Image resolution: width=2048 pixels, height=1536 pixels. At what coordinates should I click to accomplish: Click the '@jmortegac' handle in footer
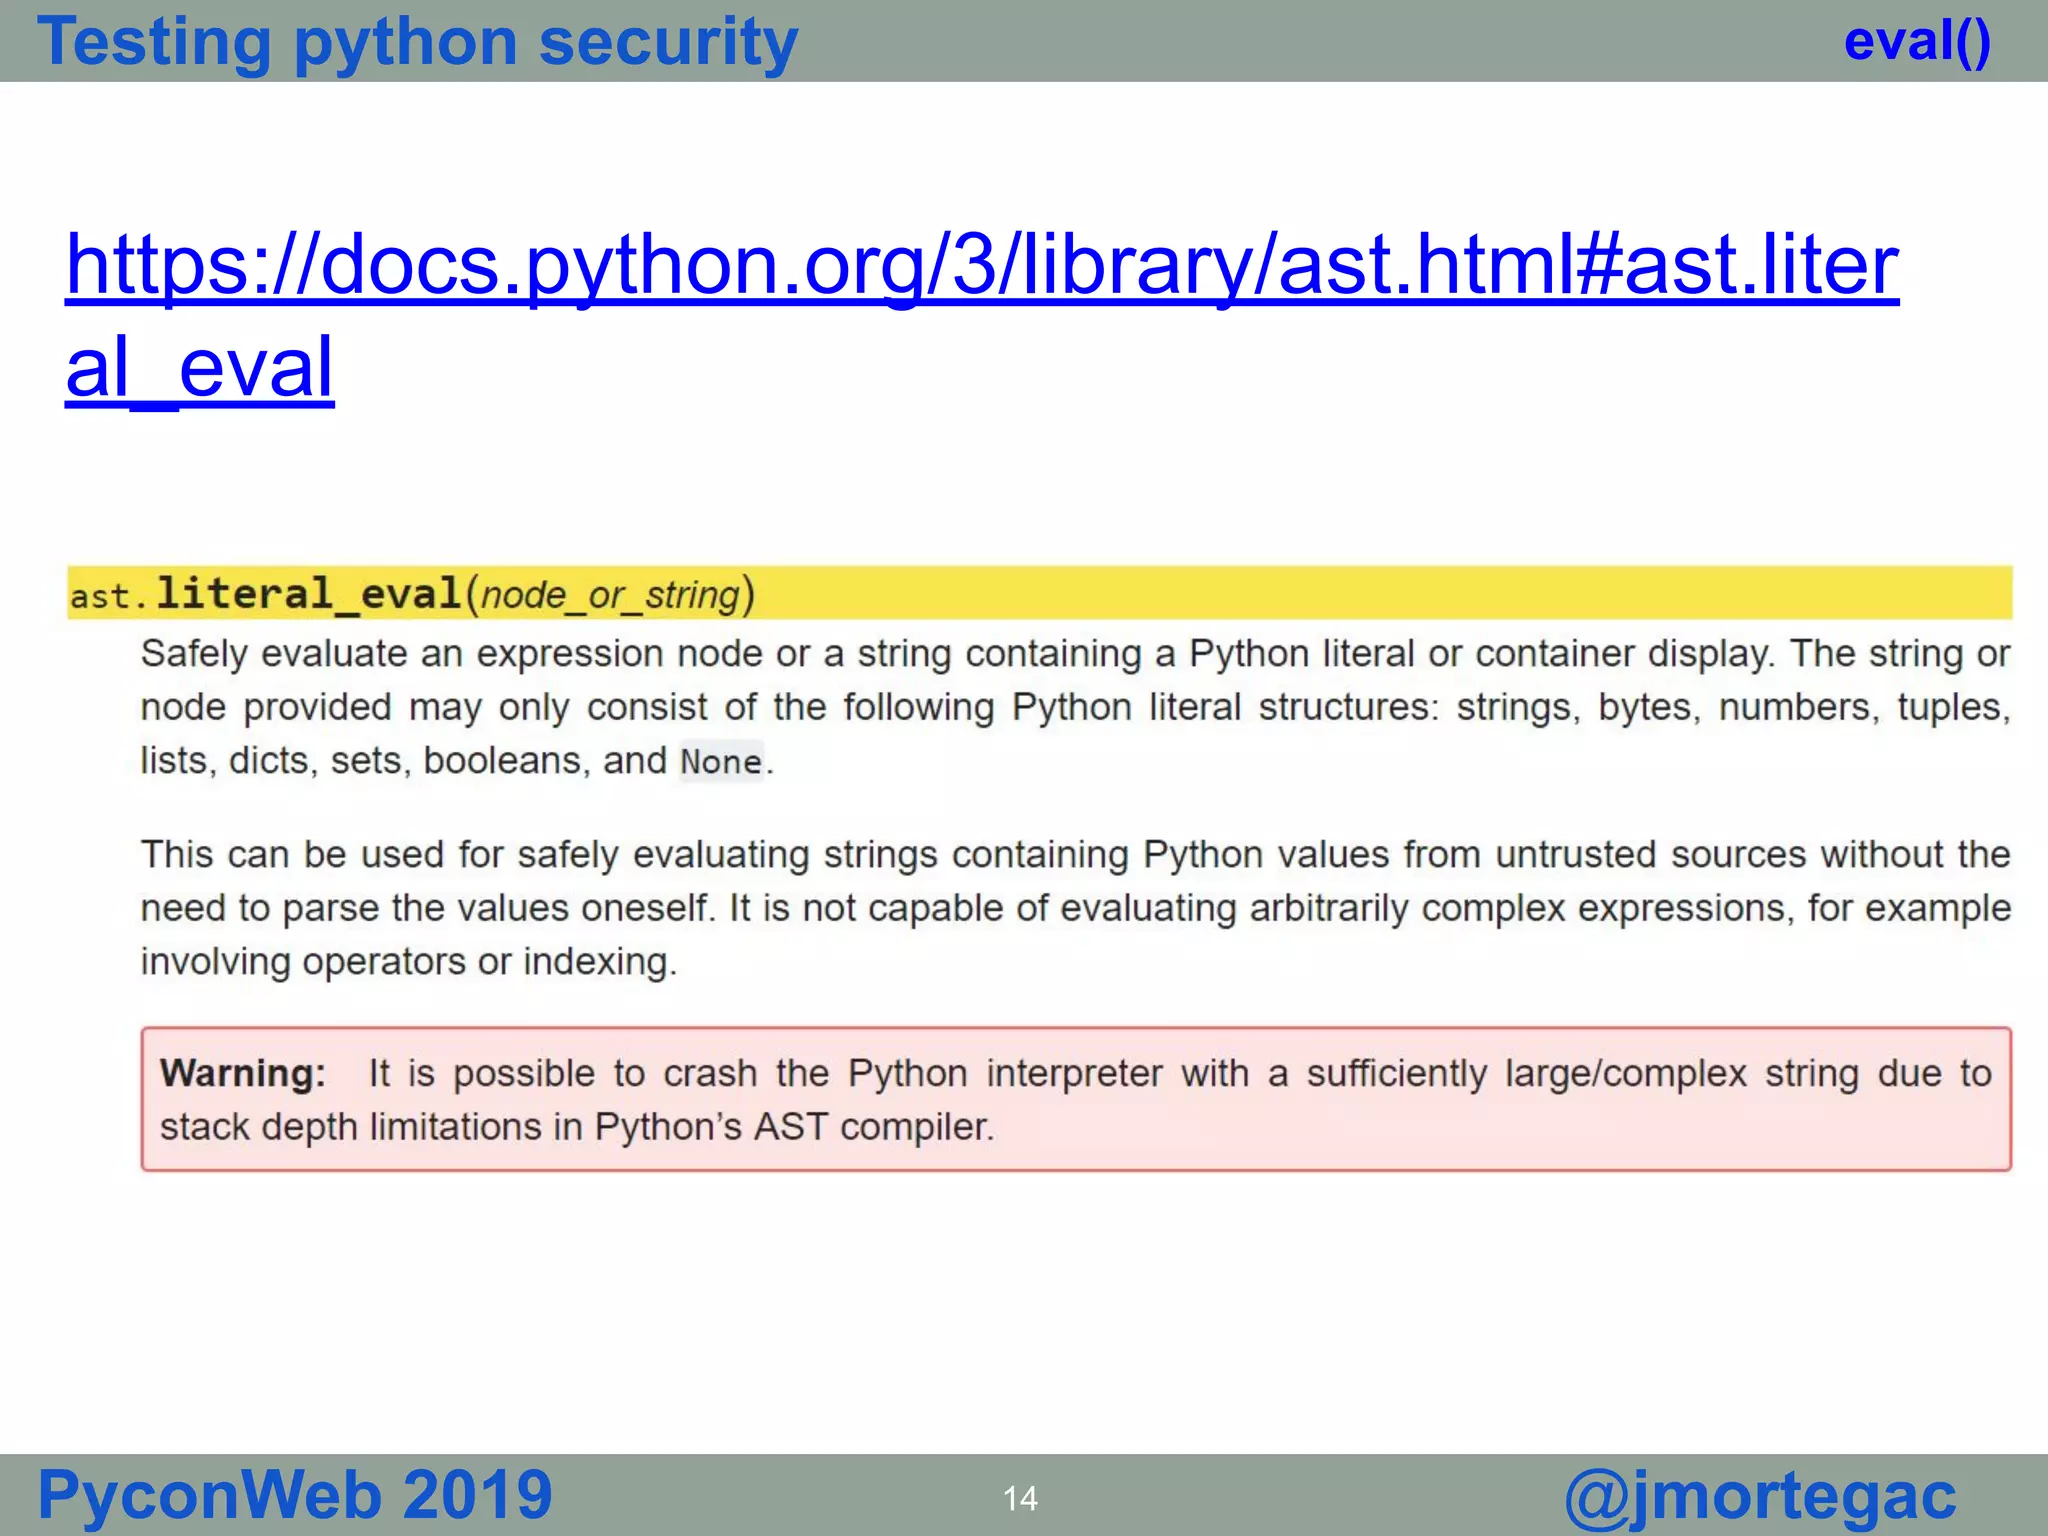(1760, 1498)
